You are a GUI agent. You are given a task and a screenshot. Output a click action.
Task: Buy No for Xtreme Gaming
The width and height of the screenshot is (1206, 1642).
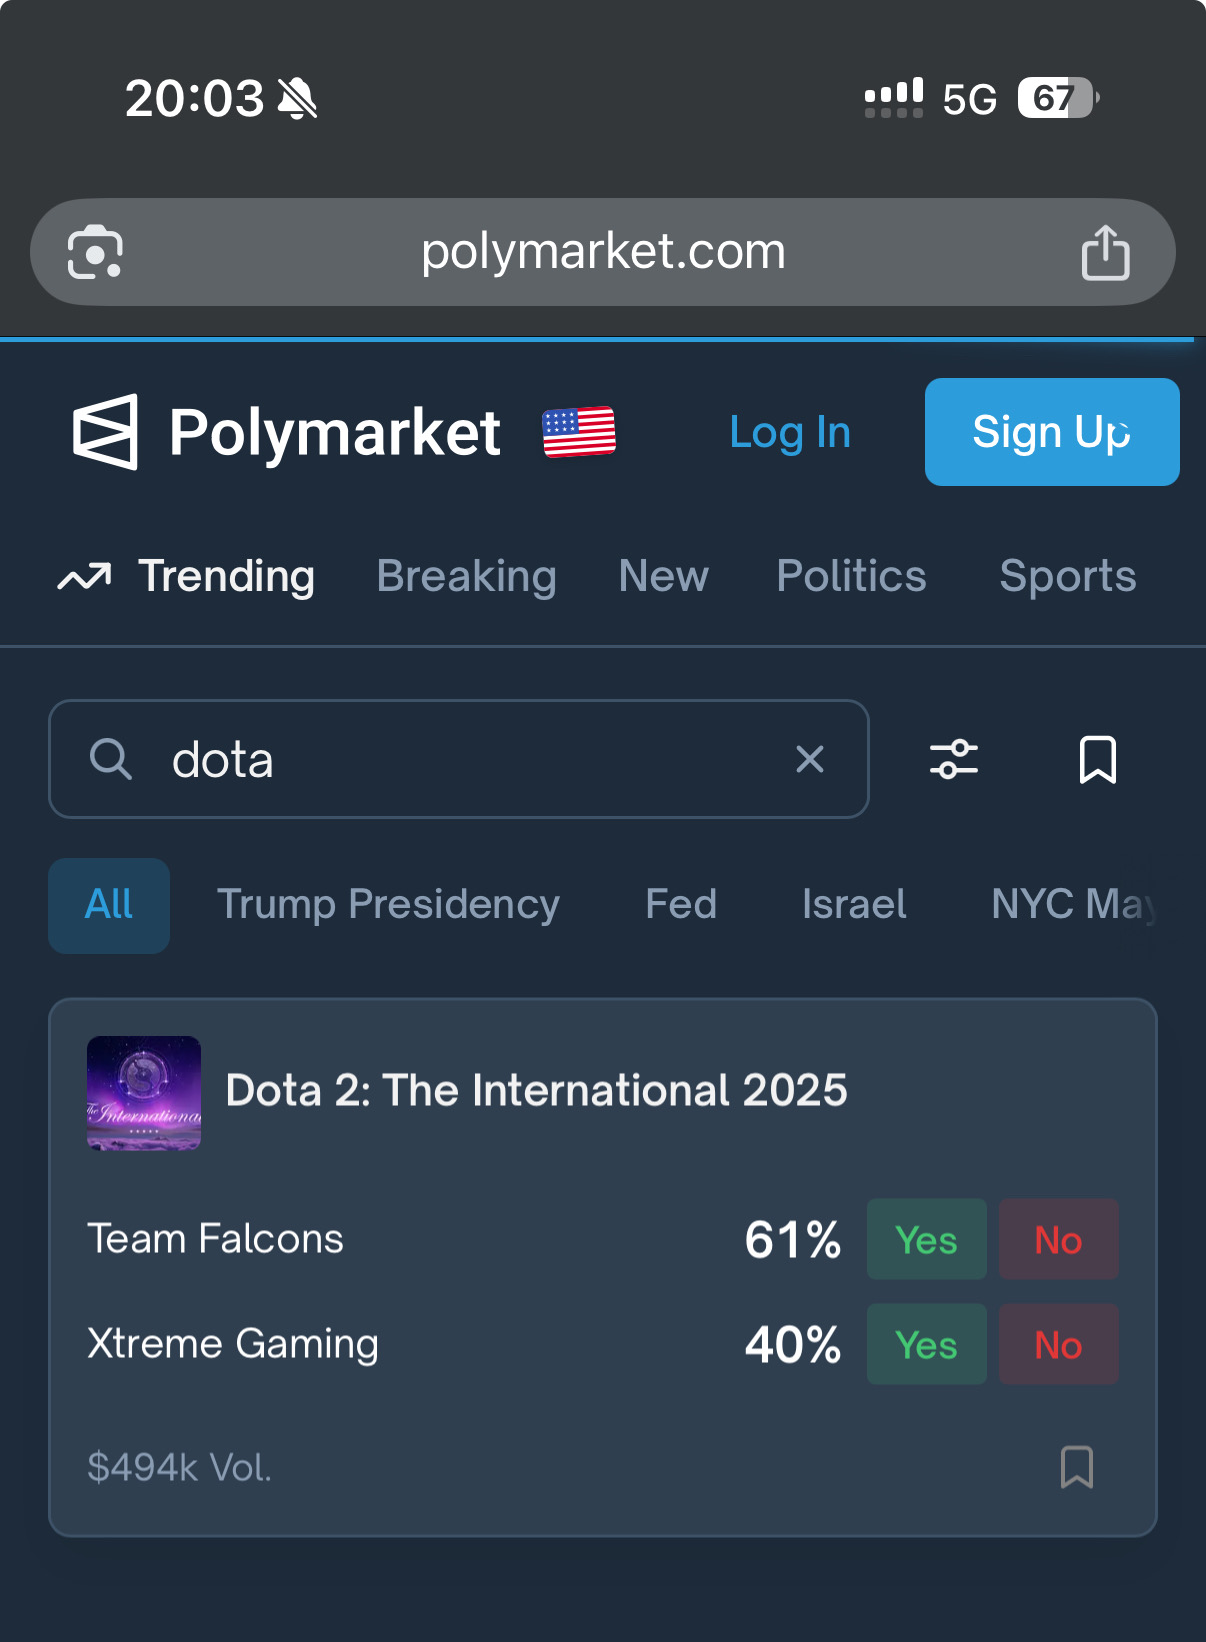1058,1345
